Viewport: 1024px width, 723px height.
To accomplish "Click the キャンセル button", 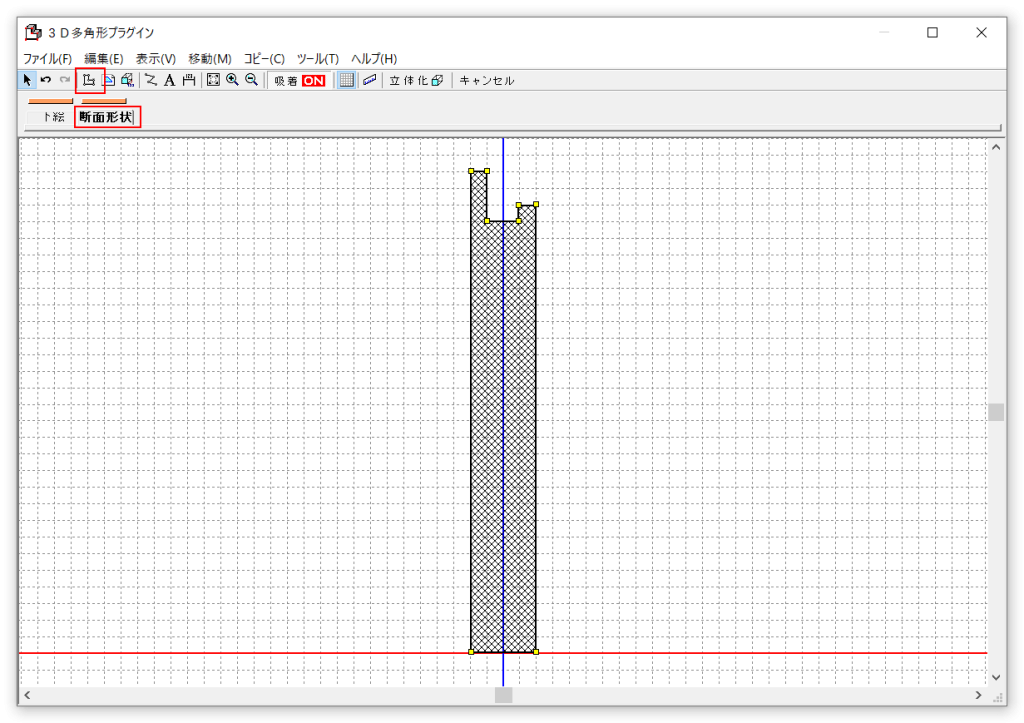I will click(x=487, y=81).
